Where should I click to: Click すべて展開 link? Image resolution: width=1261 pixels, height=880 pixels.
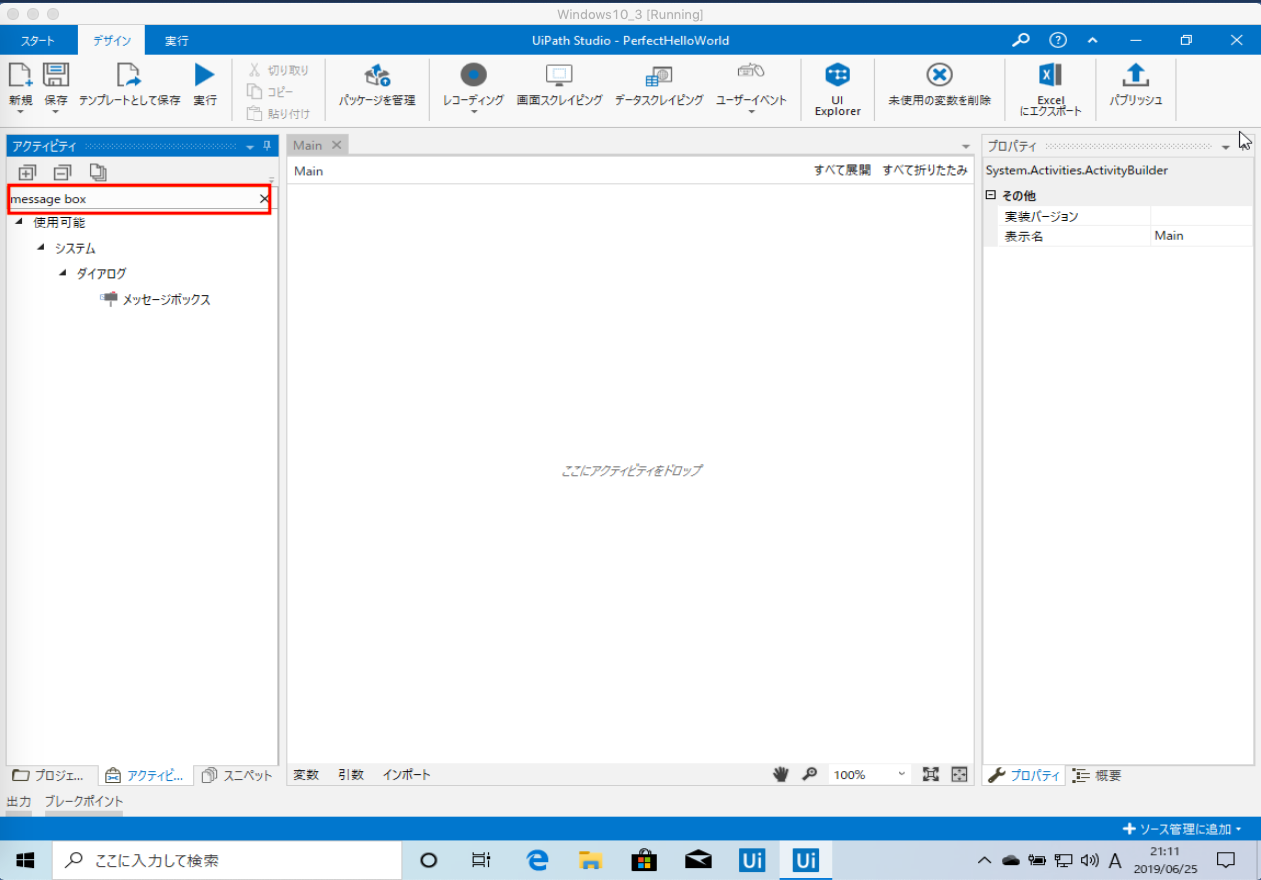tap(842, 170)
